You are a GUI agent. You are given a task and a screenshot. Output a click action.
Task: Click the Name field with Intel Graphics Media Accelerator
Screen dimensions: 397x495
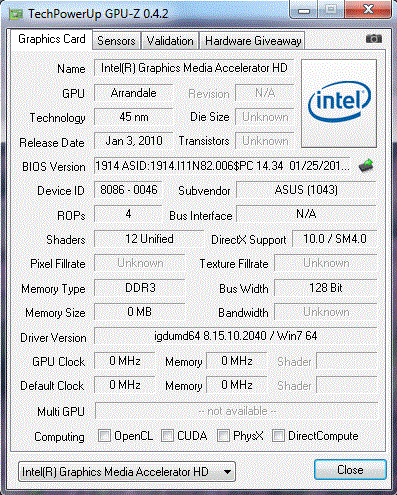(194, 68)
